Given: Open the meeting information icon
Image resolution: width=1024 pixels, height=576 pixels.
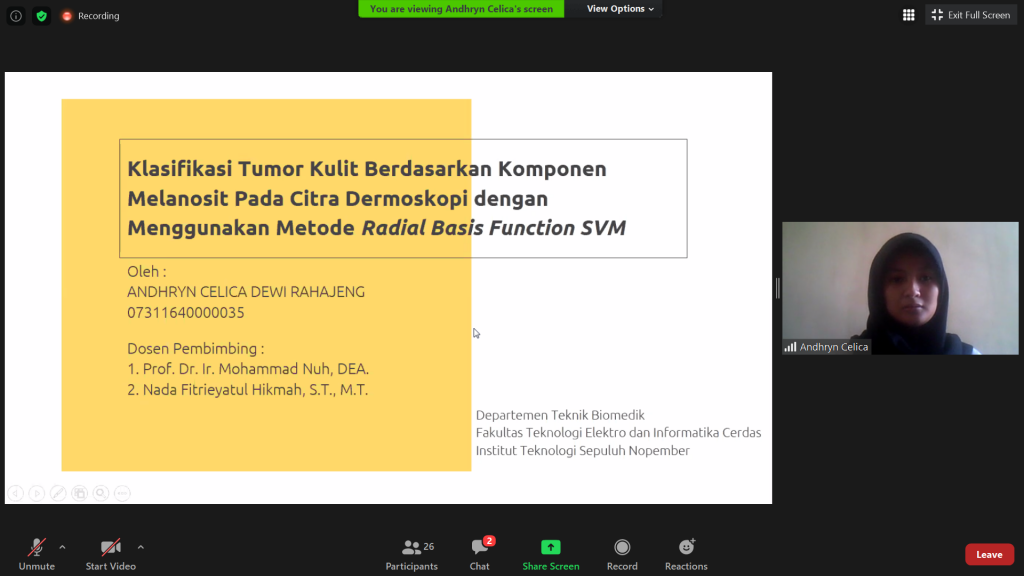Looking at the screenshot, I should [16, 16].
